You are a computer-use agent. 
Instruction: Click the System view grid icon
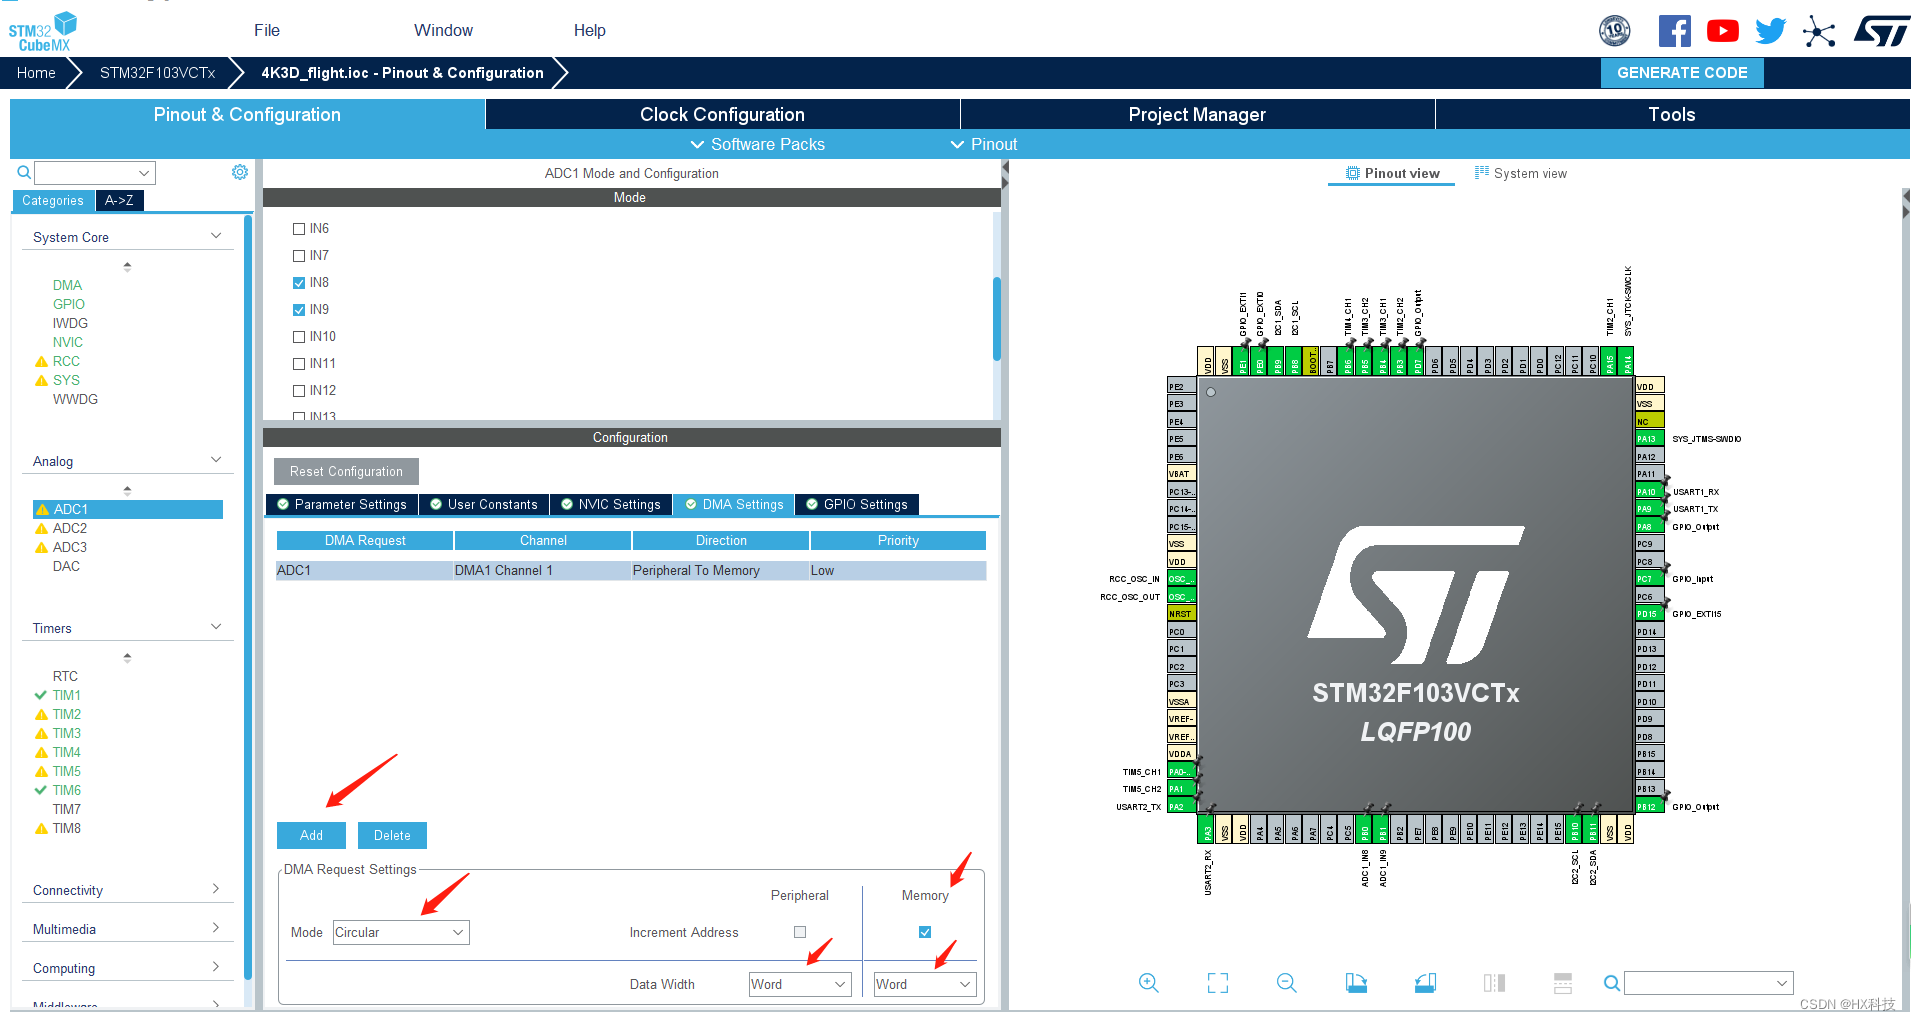[x=1482, y=173]
